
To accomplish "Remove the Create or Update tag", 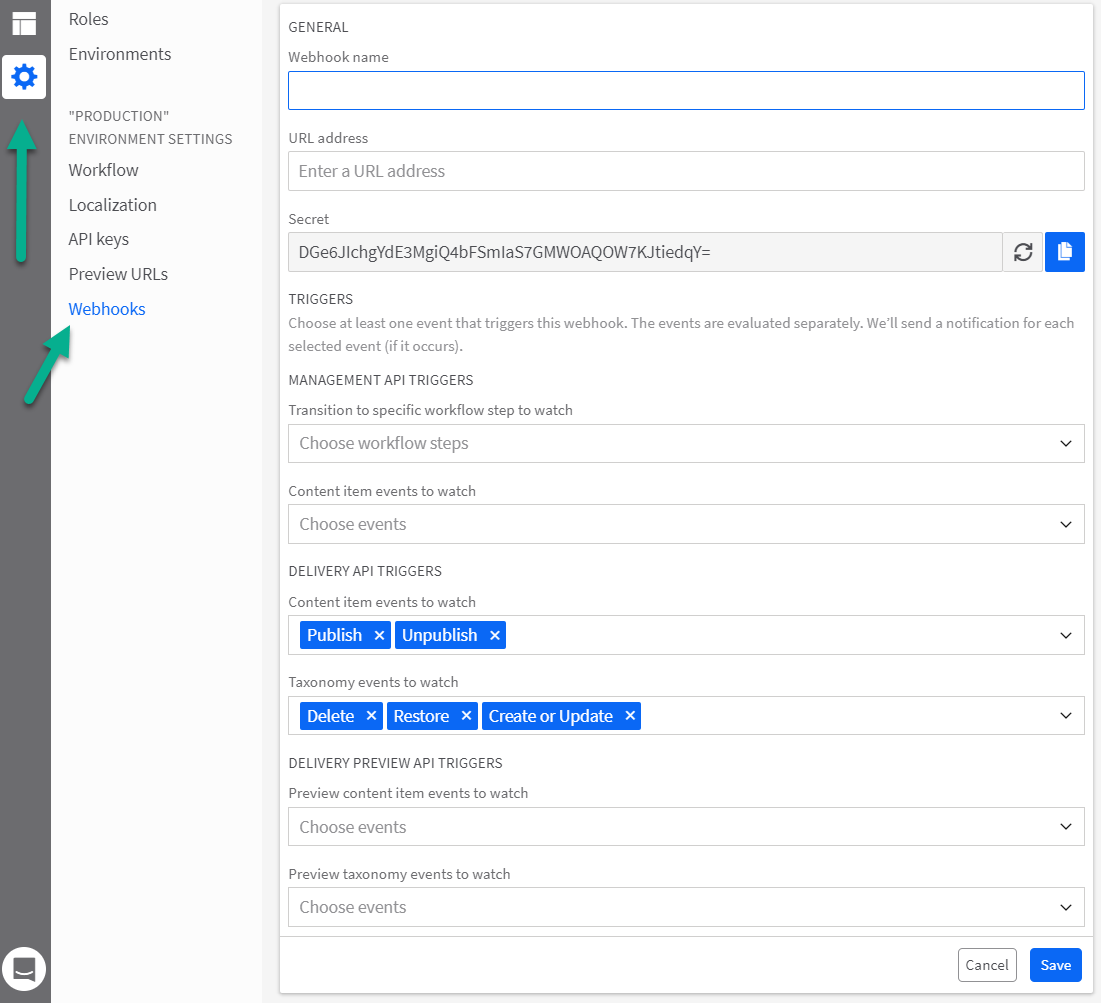I will pos(630,715).
